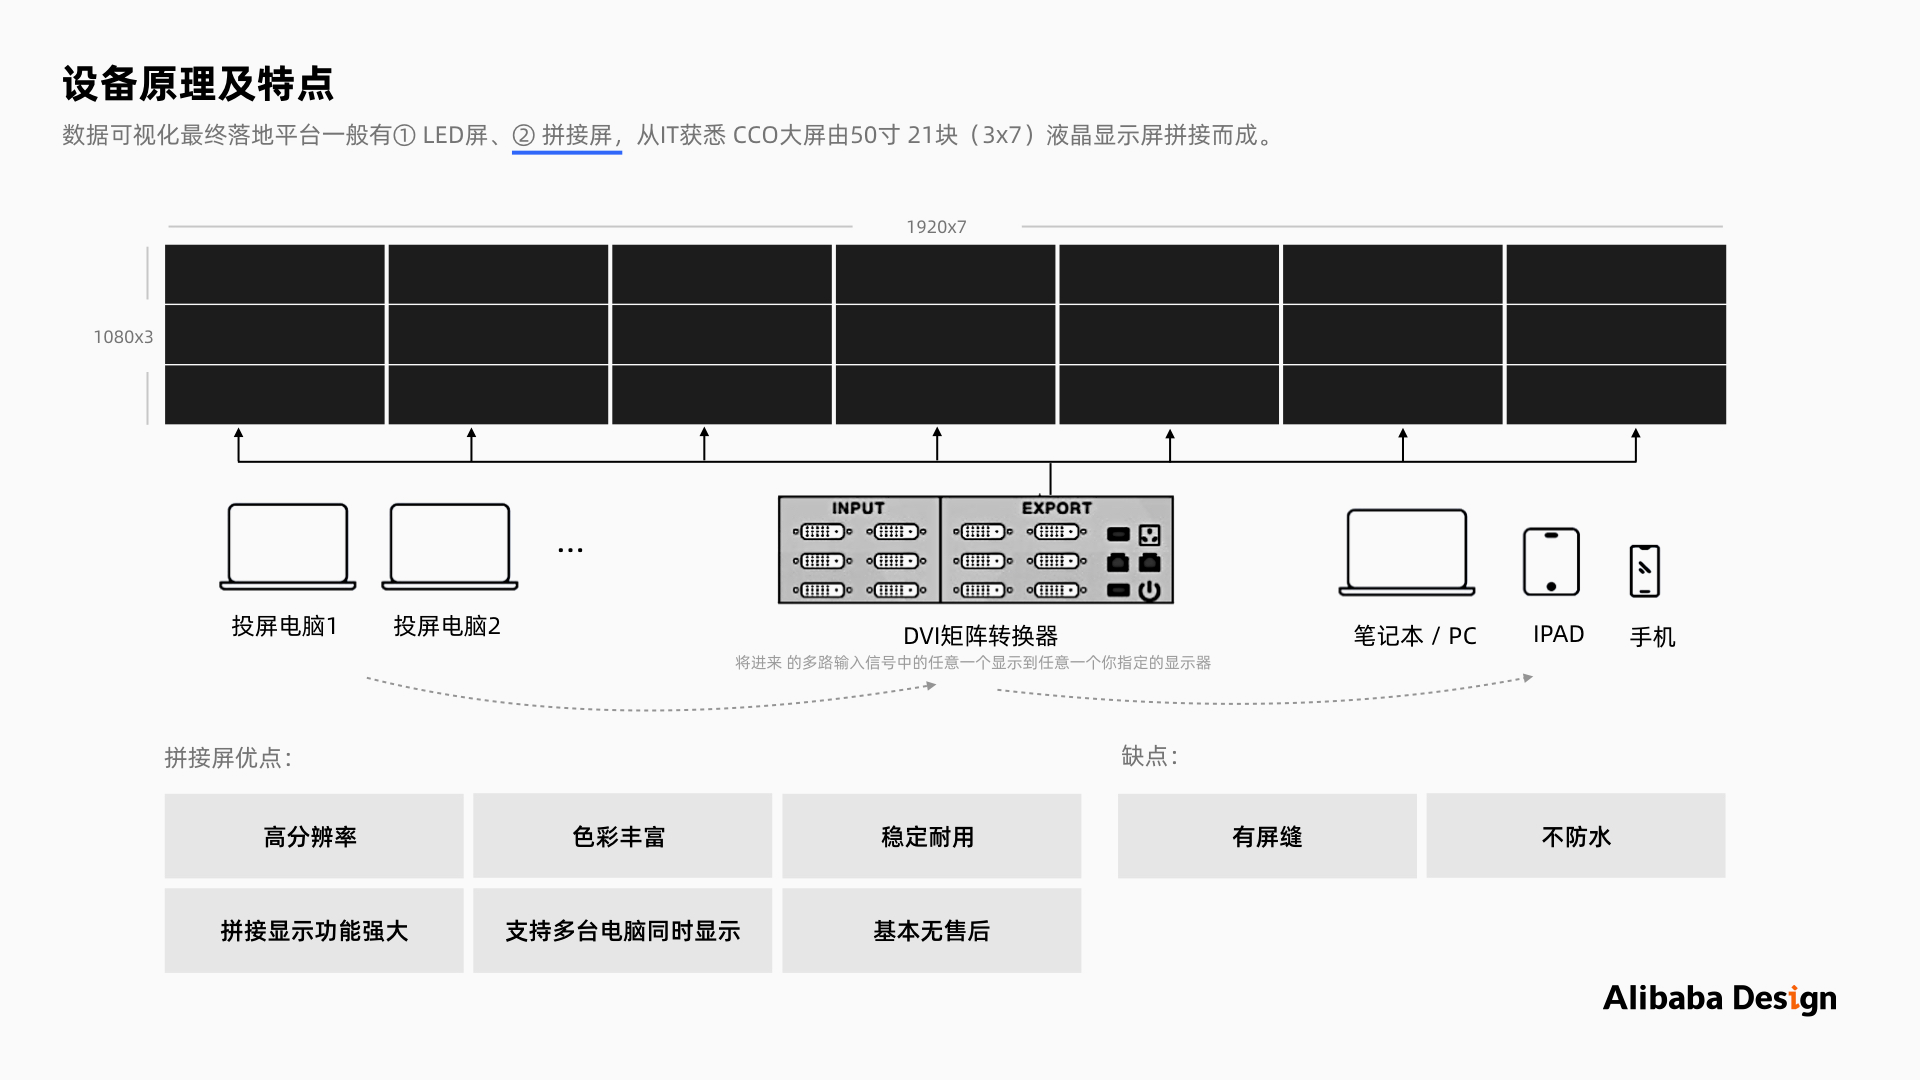Image resolution: width=1920 pixels, height=1080 pixels.
Task: Click the IPAD tablet icon
Action: pyautogui.click(x=1551, y=562)
